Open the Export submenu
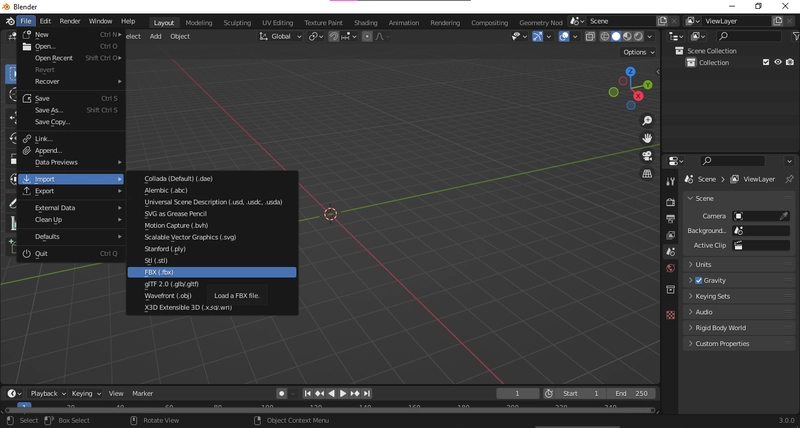The height and width of the screenshot is (428, 800). 71,191
